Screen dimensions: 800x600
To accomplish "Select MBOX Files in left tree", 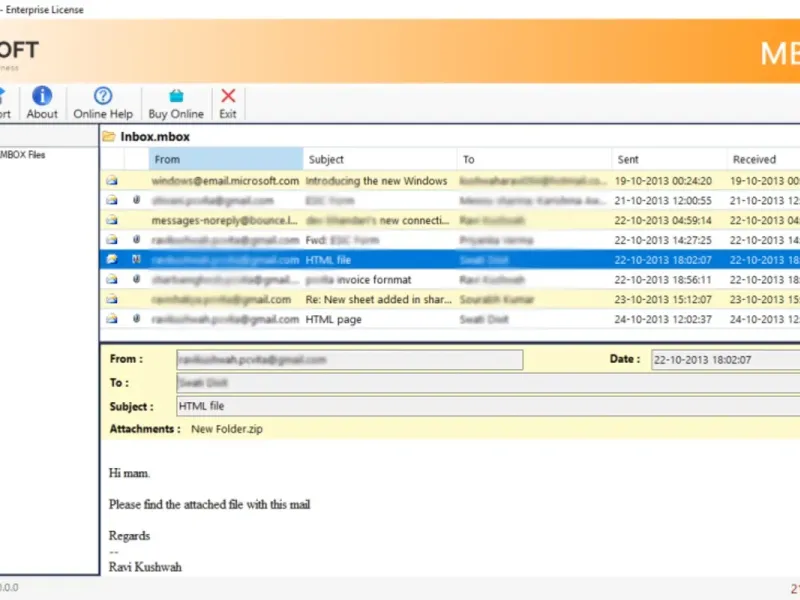I will (x=22, y=155).
